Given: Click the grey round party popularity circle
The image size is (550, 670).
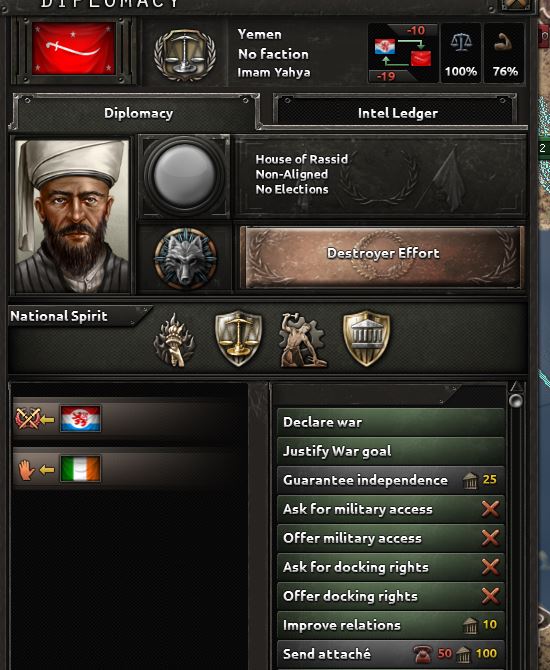Looking at the screenshot, I should 184,176.
